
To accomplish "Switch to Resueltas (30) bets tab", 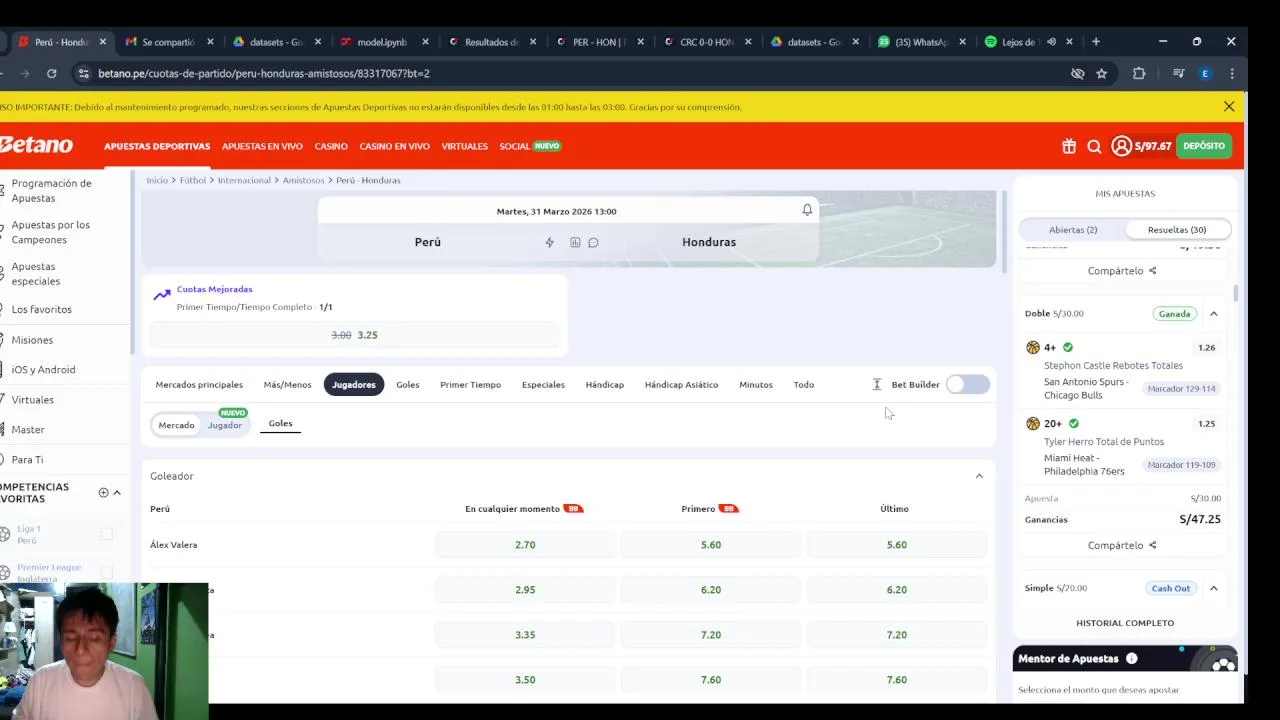I will click(x=1177, y=230).
